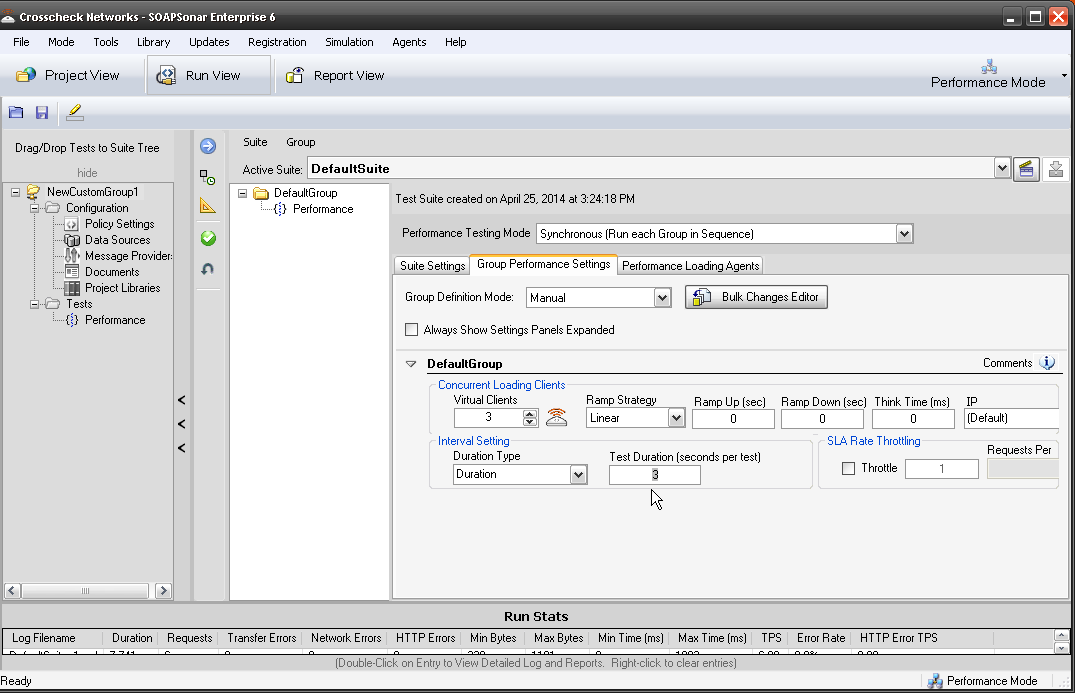Viewport: 1075px width, 693px height.
Task: Open the Agents menu
Action: click(x=409, y=42)
